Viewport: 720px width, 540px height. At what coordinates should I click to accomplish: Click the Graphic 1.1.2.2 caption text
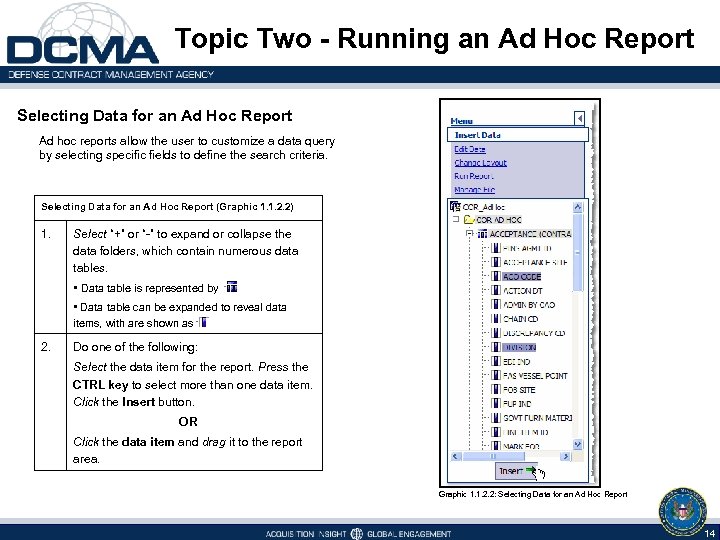point(533,495)
